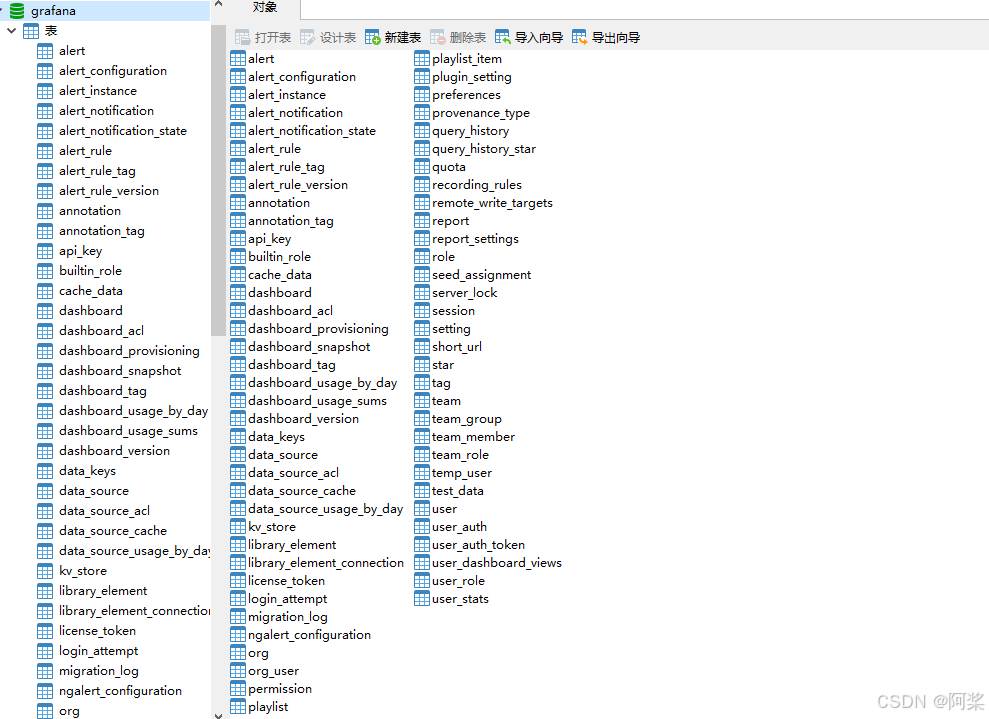Screen dimensions: 989x719
Task: Click the 设计表 toolbar button
Action: (x=328, y=38)
